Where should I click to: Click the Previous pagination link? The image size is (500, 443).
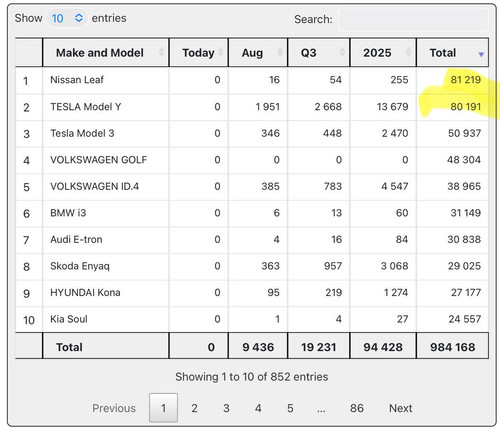[114, 408]
